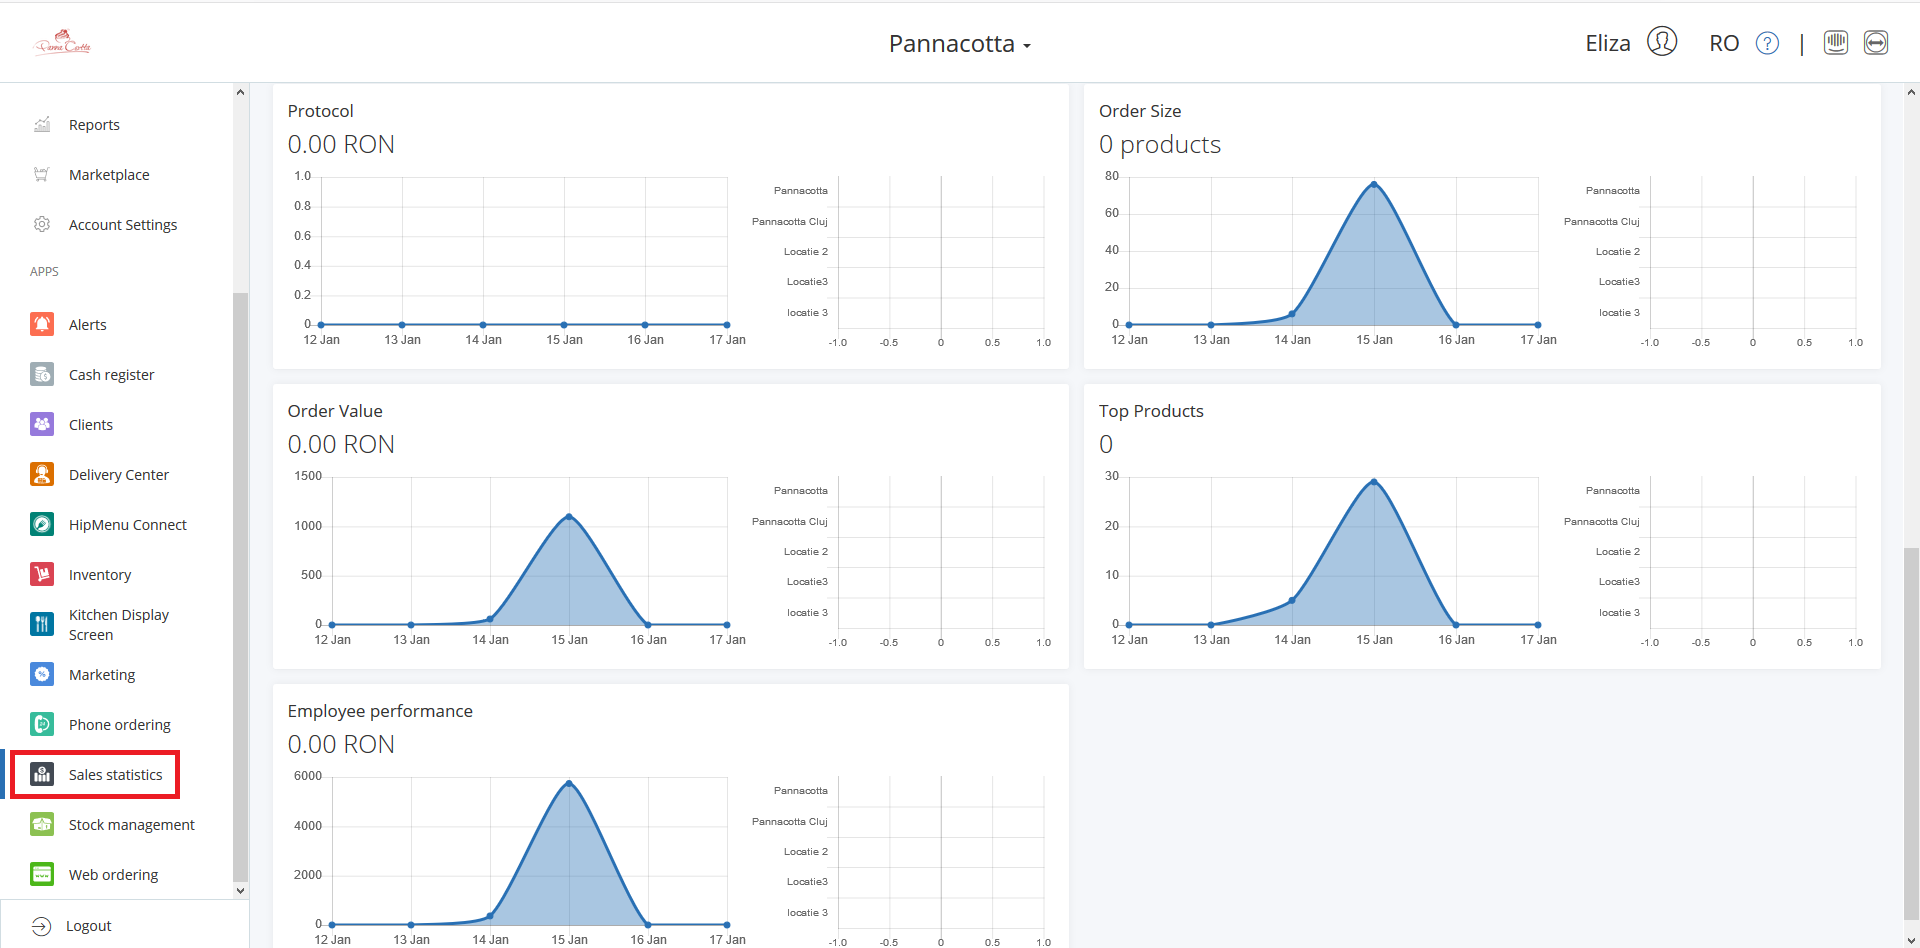Click the Order Size card title
The height and width of the screenshot is (948, 1920).
pyautogui.click(x=1140, y=111)
